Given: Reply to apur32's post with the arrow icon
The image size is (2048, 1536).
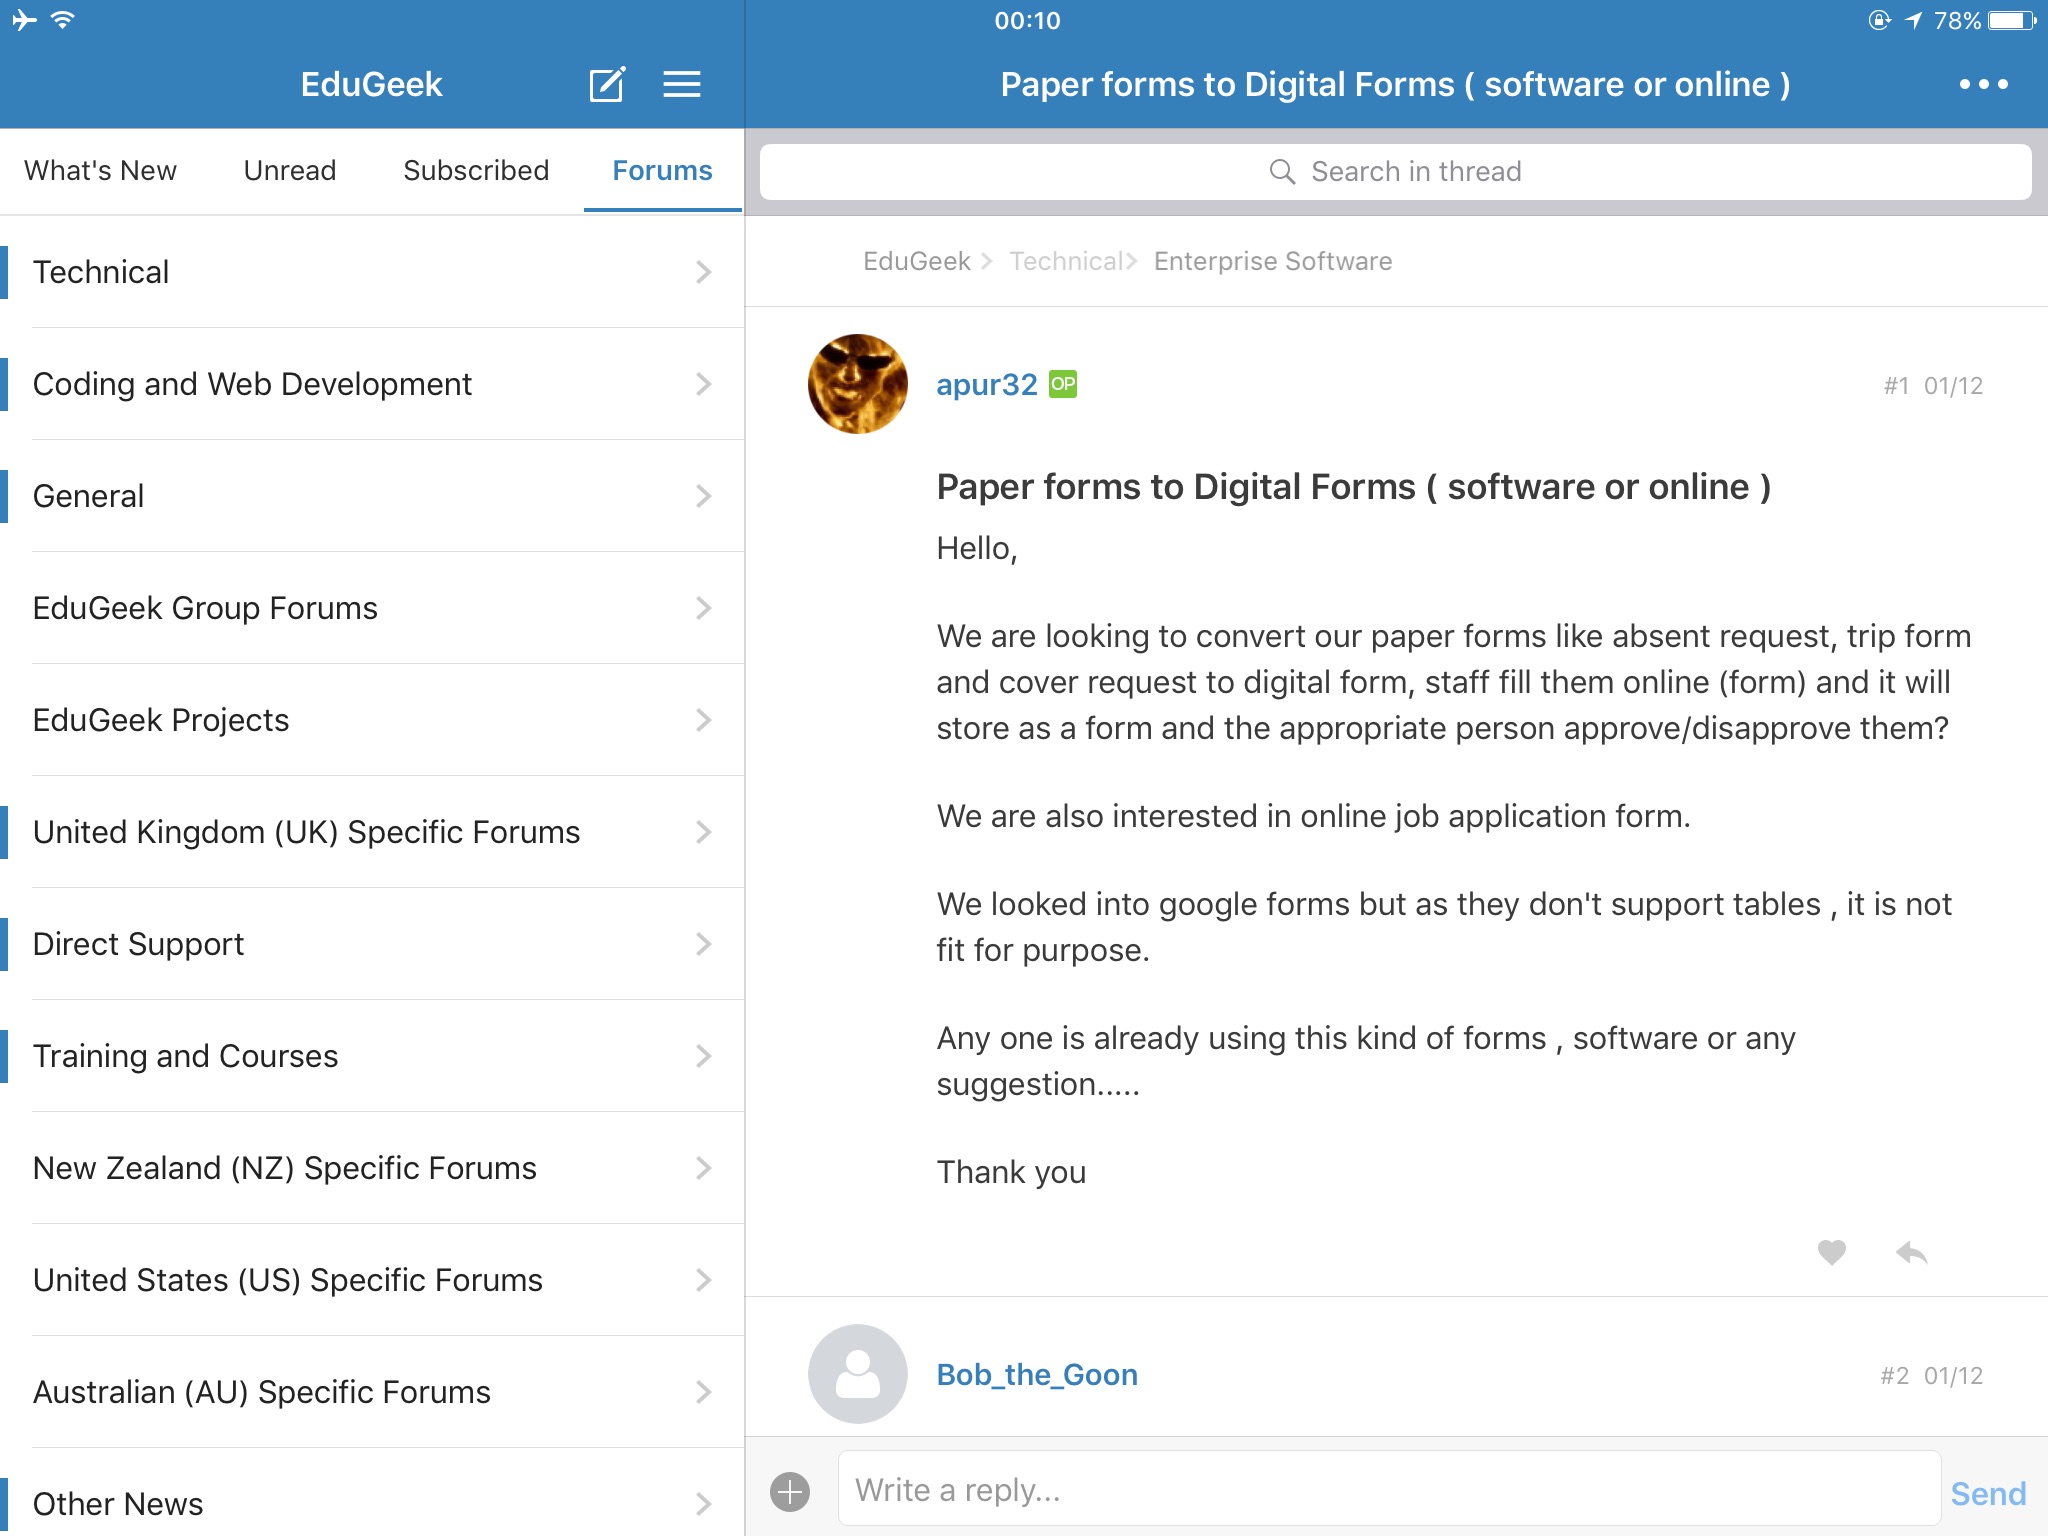Looking at the screenshot, I should coord(1911,1252).
